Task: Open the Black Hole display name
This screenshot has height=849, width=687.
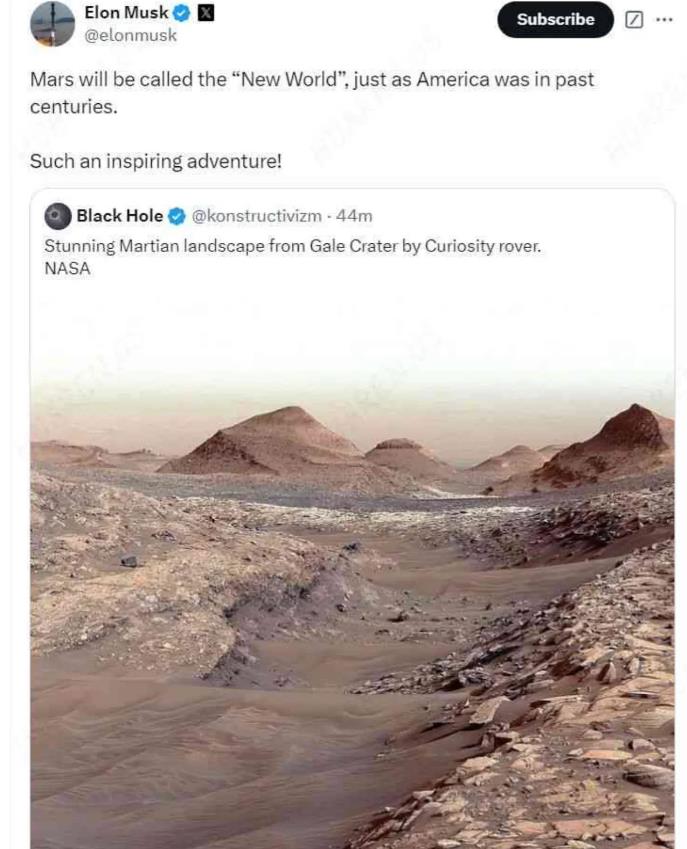Action: click(x=119, y=216)
